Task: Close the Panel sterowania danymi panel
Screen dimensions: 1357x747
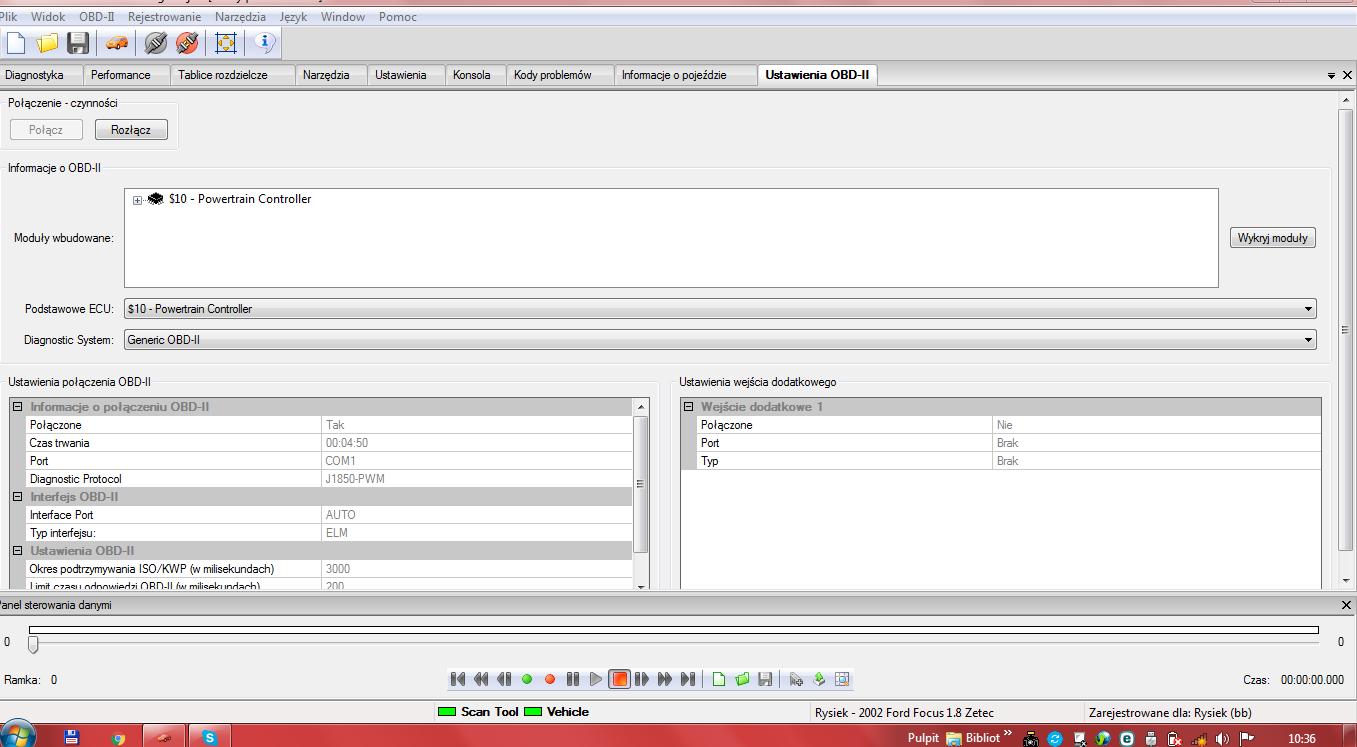Action: (1346, 605)
